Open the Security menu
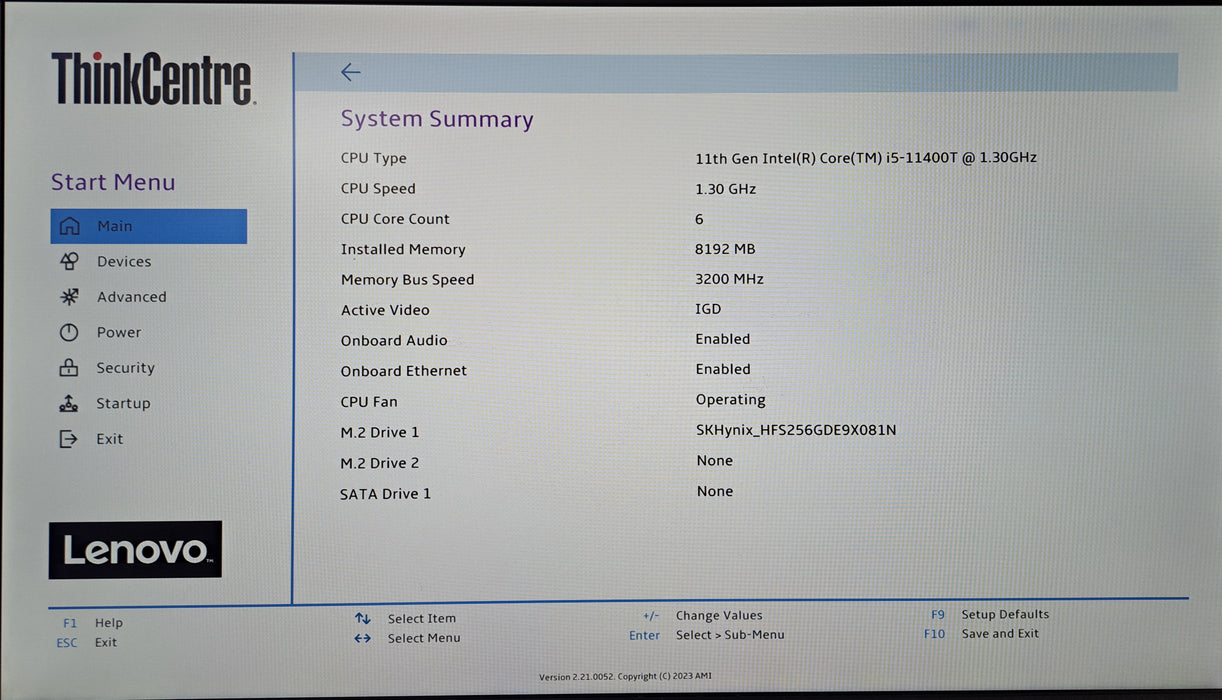Image resolution: width=1222 pixels, height=700 pixels. [125, 368]
